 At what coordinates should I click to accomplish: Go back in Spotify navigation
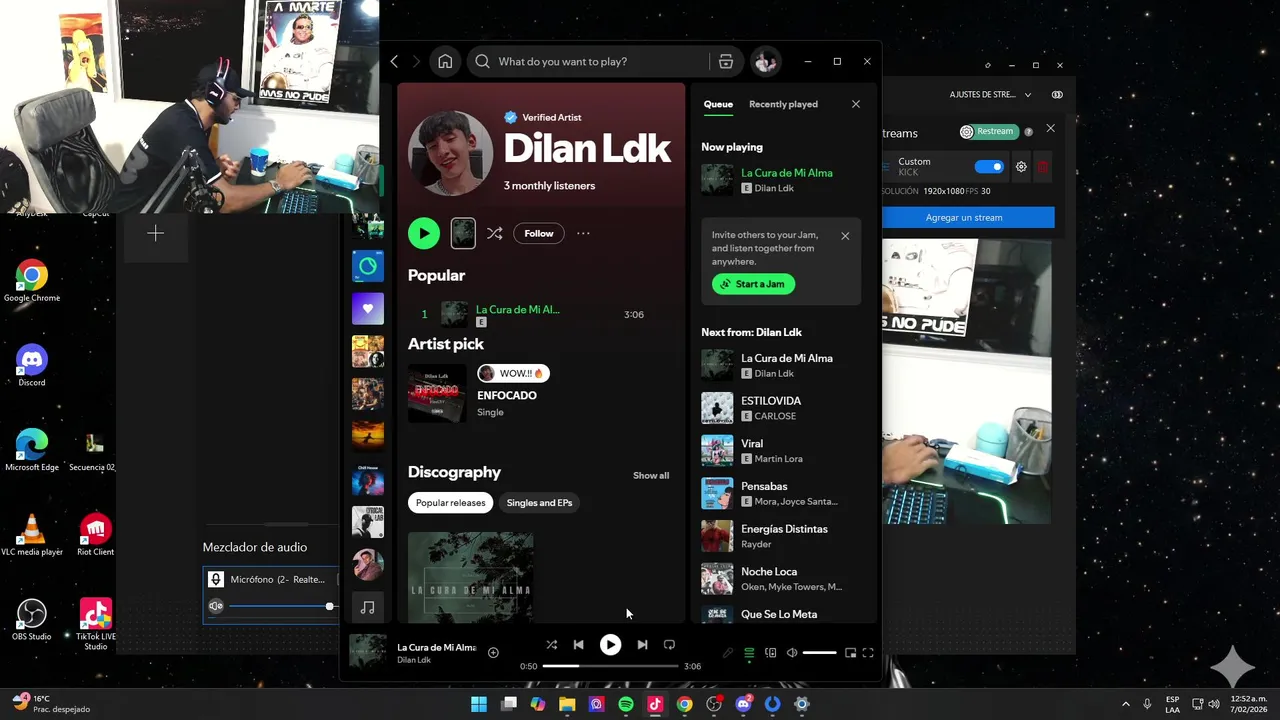coord(394,61)
